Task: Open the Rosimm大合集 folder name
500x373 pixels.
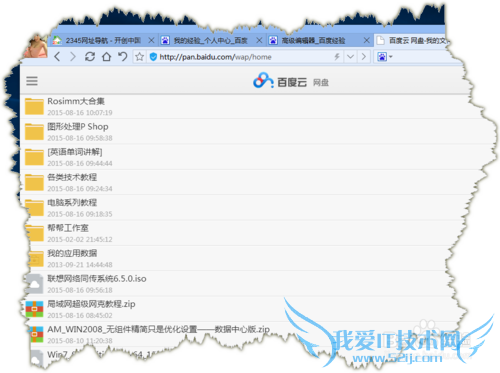Action: point(76,101)
